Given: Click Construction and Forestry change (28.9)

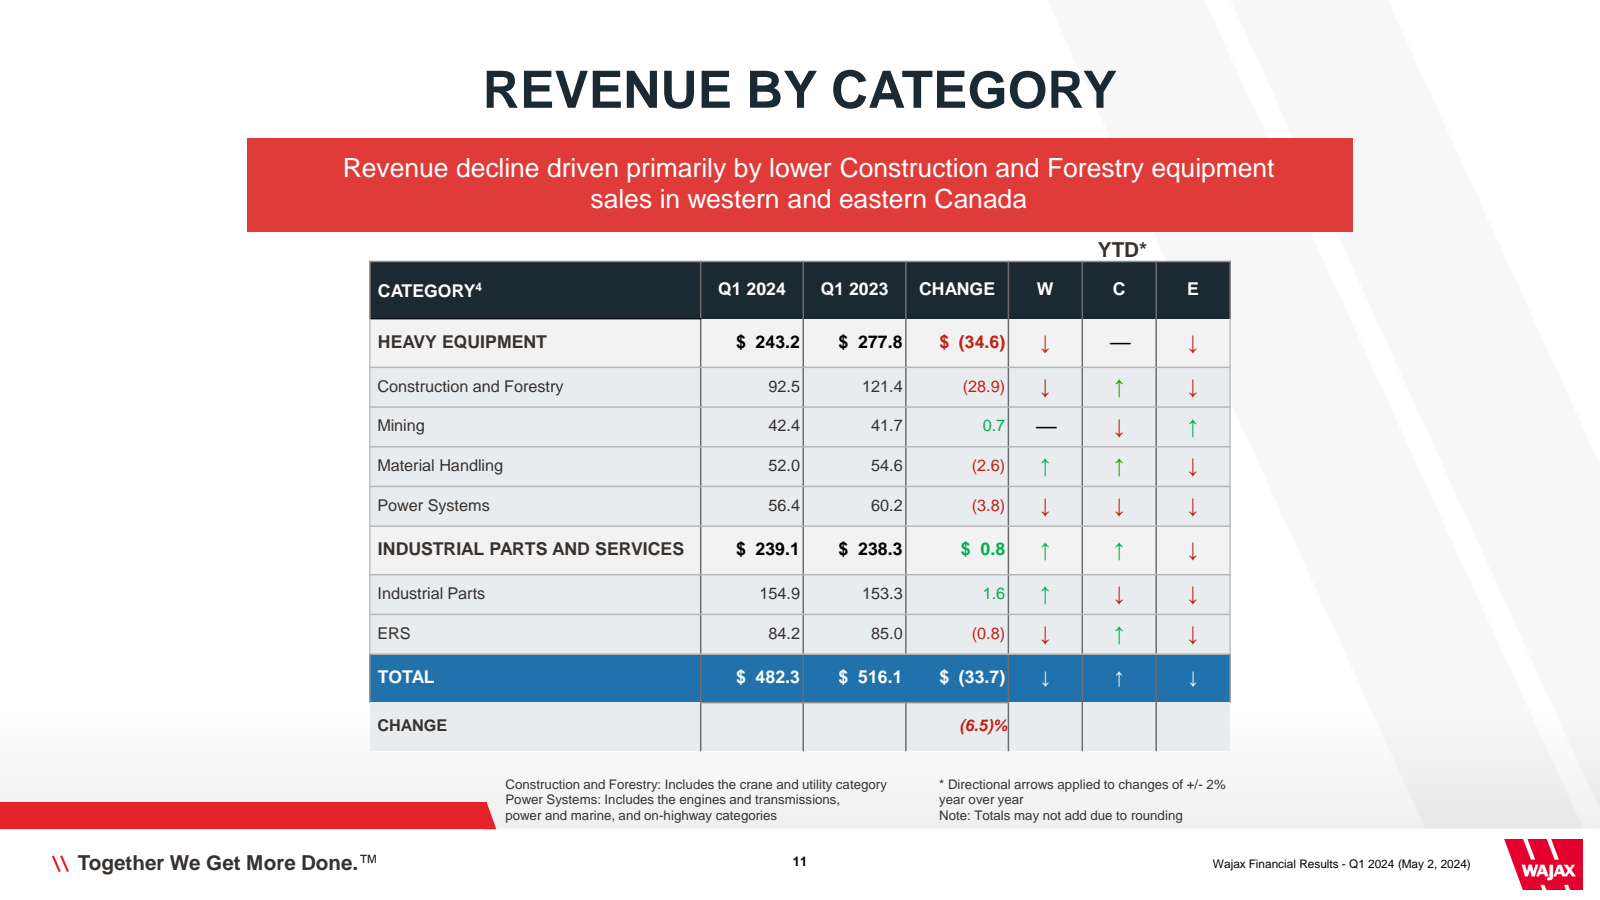Looking at the screenshot, I should (x=984, y=387).
